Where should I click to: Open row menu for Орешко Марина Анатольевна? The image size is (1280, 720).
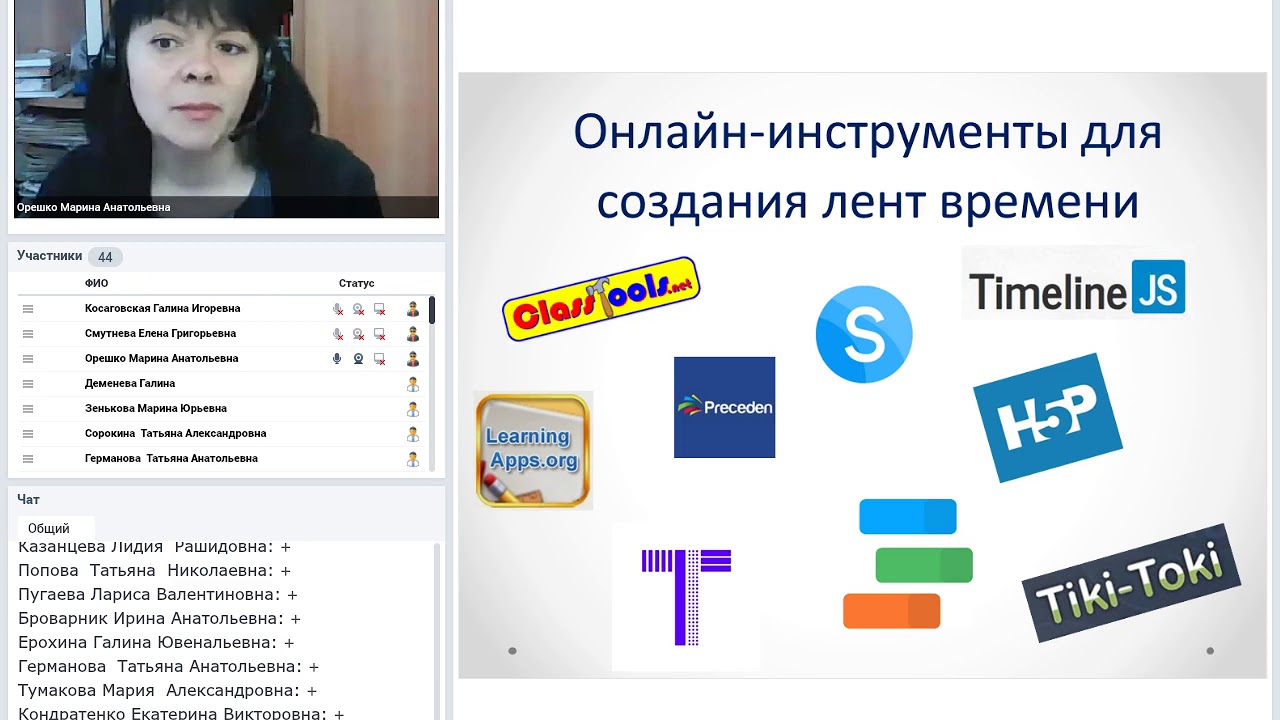[x=28, y=359]
